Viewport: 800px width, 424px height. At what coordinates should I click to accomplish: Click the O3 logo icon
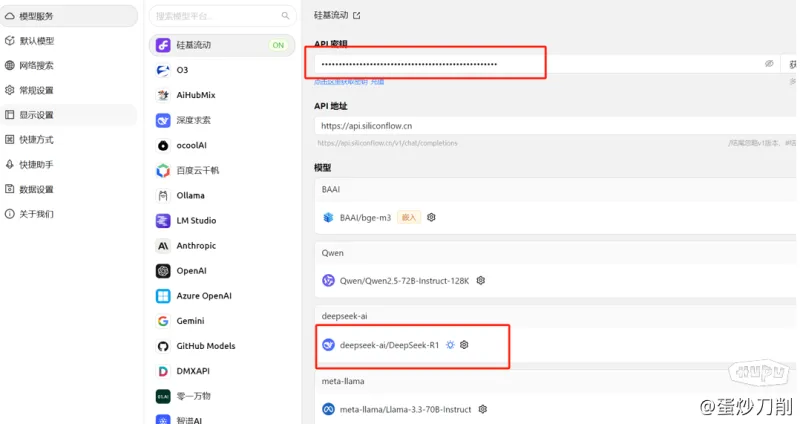coord(163,70)
